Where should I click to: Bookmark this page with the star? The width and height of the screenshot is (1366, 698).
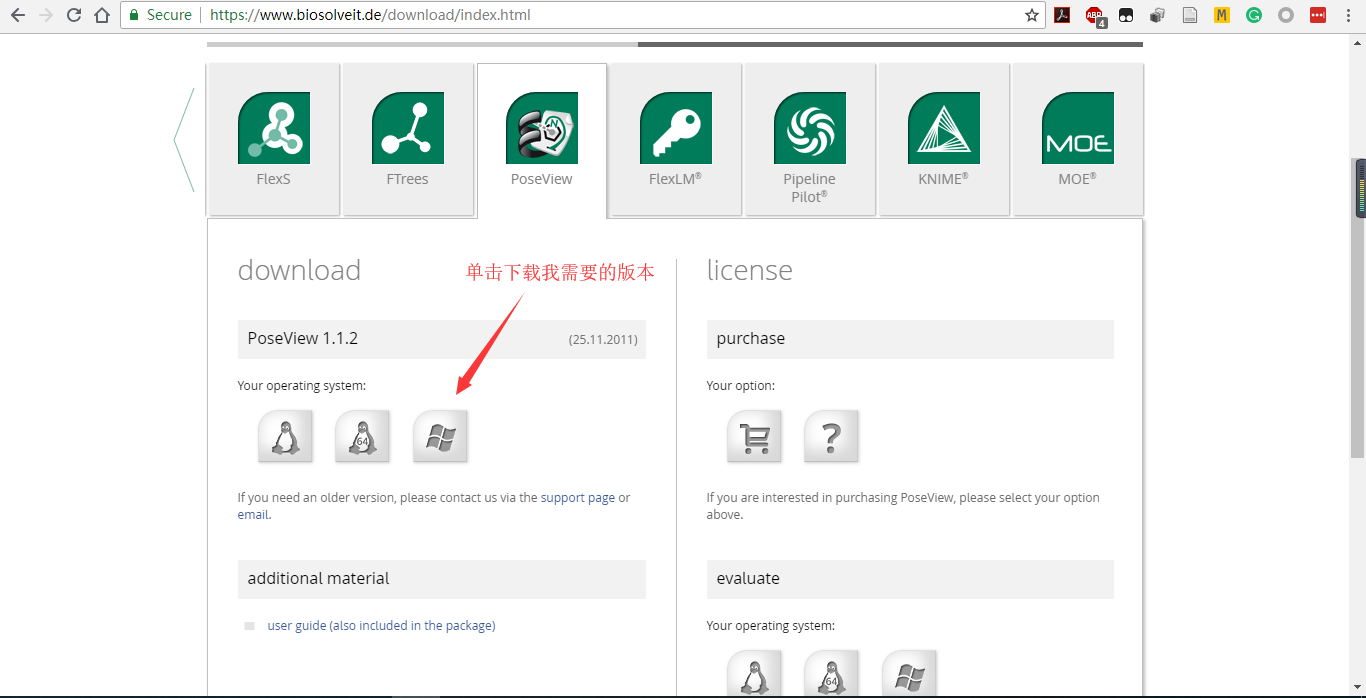(1032, 15)
